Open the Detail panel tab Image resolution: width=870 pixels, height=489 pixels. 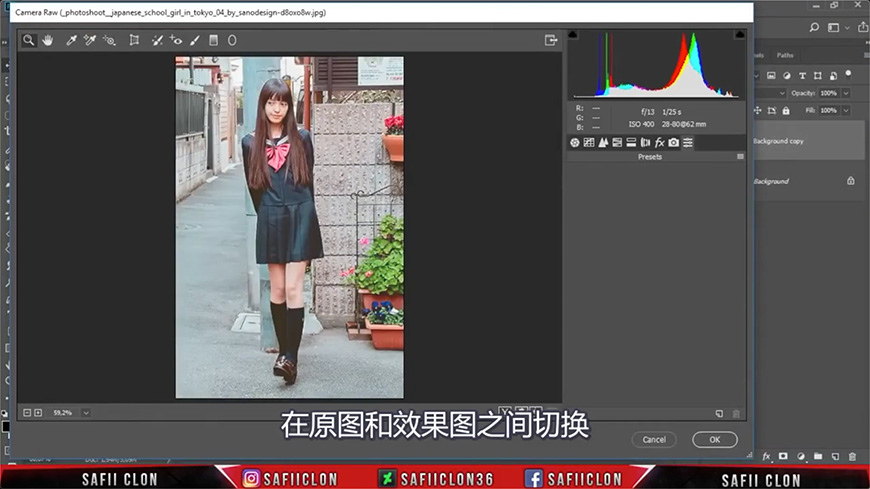(603, 143)
